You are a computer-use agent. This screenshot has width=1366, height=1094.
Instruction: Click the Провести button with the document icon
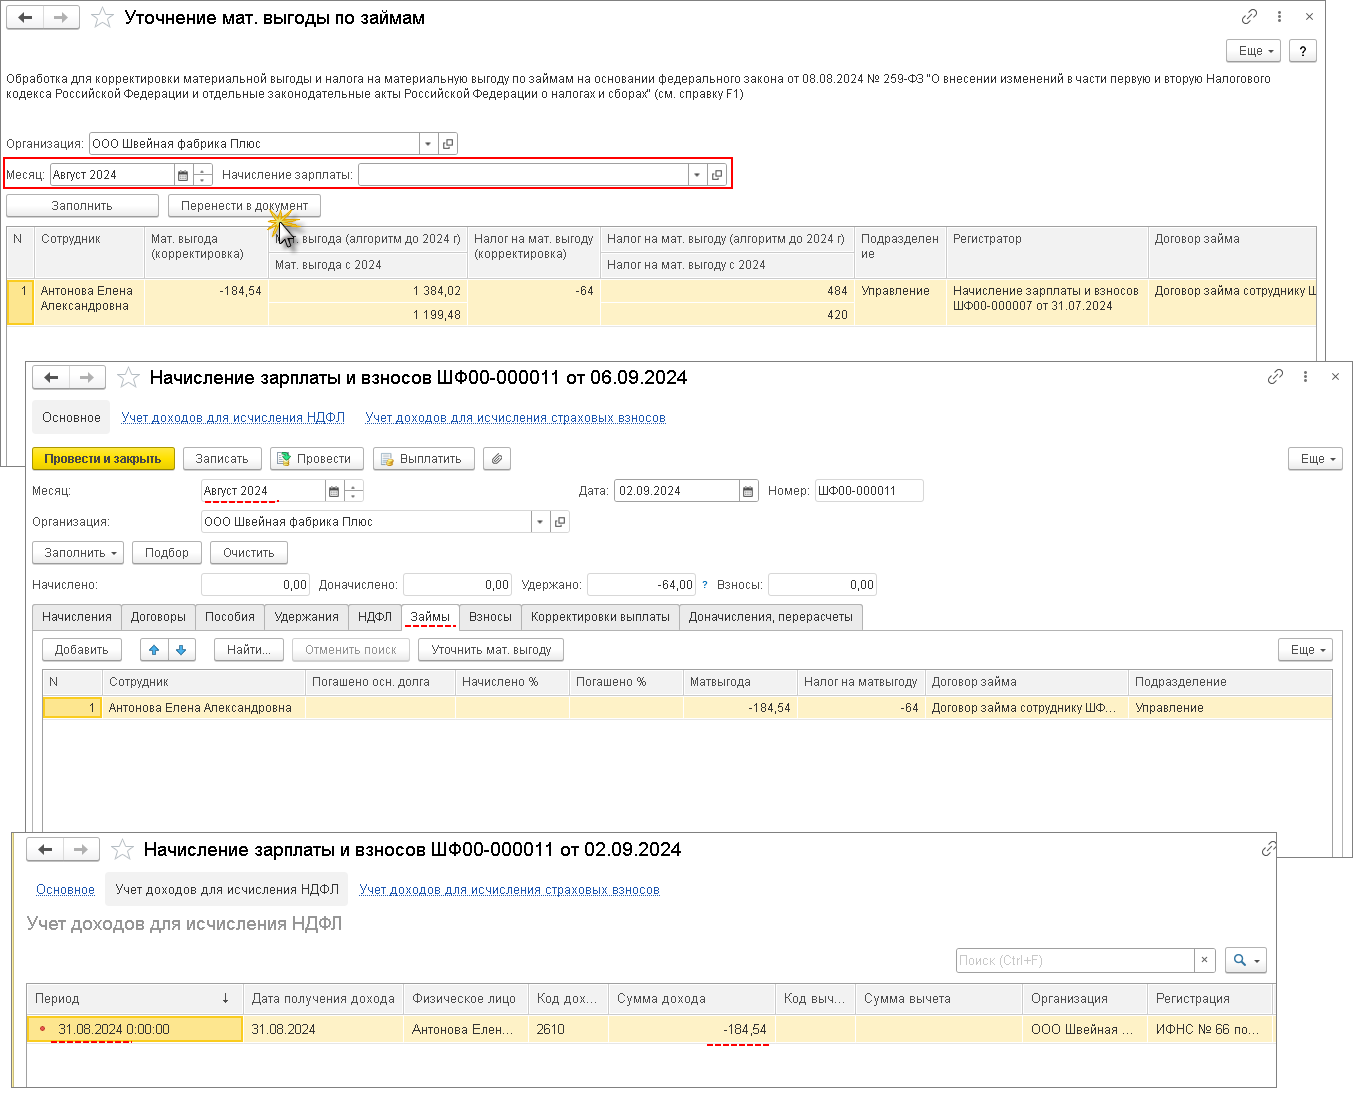point(316,459)
